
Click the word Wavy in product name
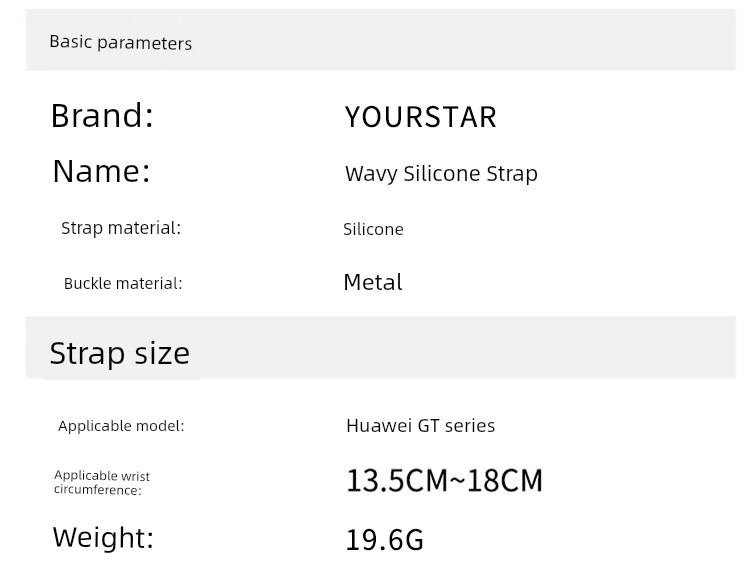[371, 174]
